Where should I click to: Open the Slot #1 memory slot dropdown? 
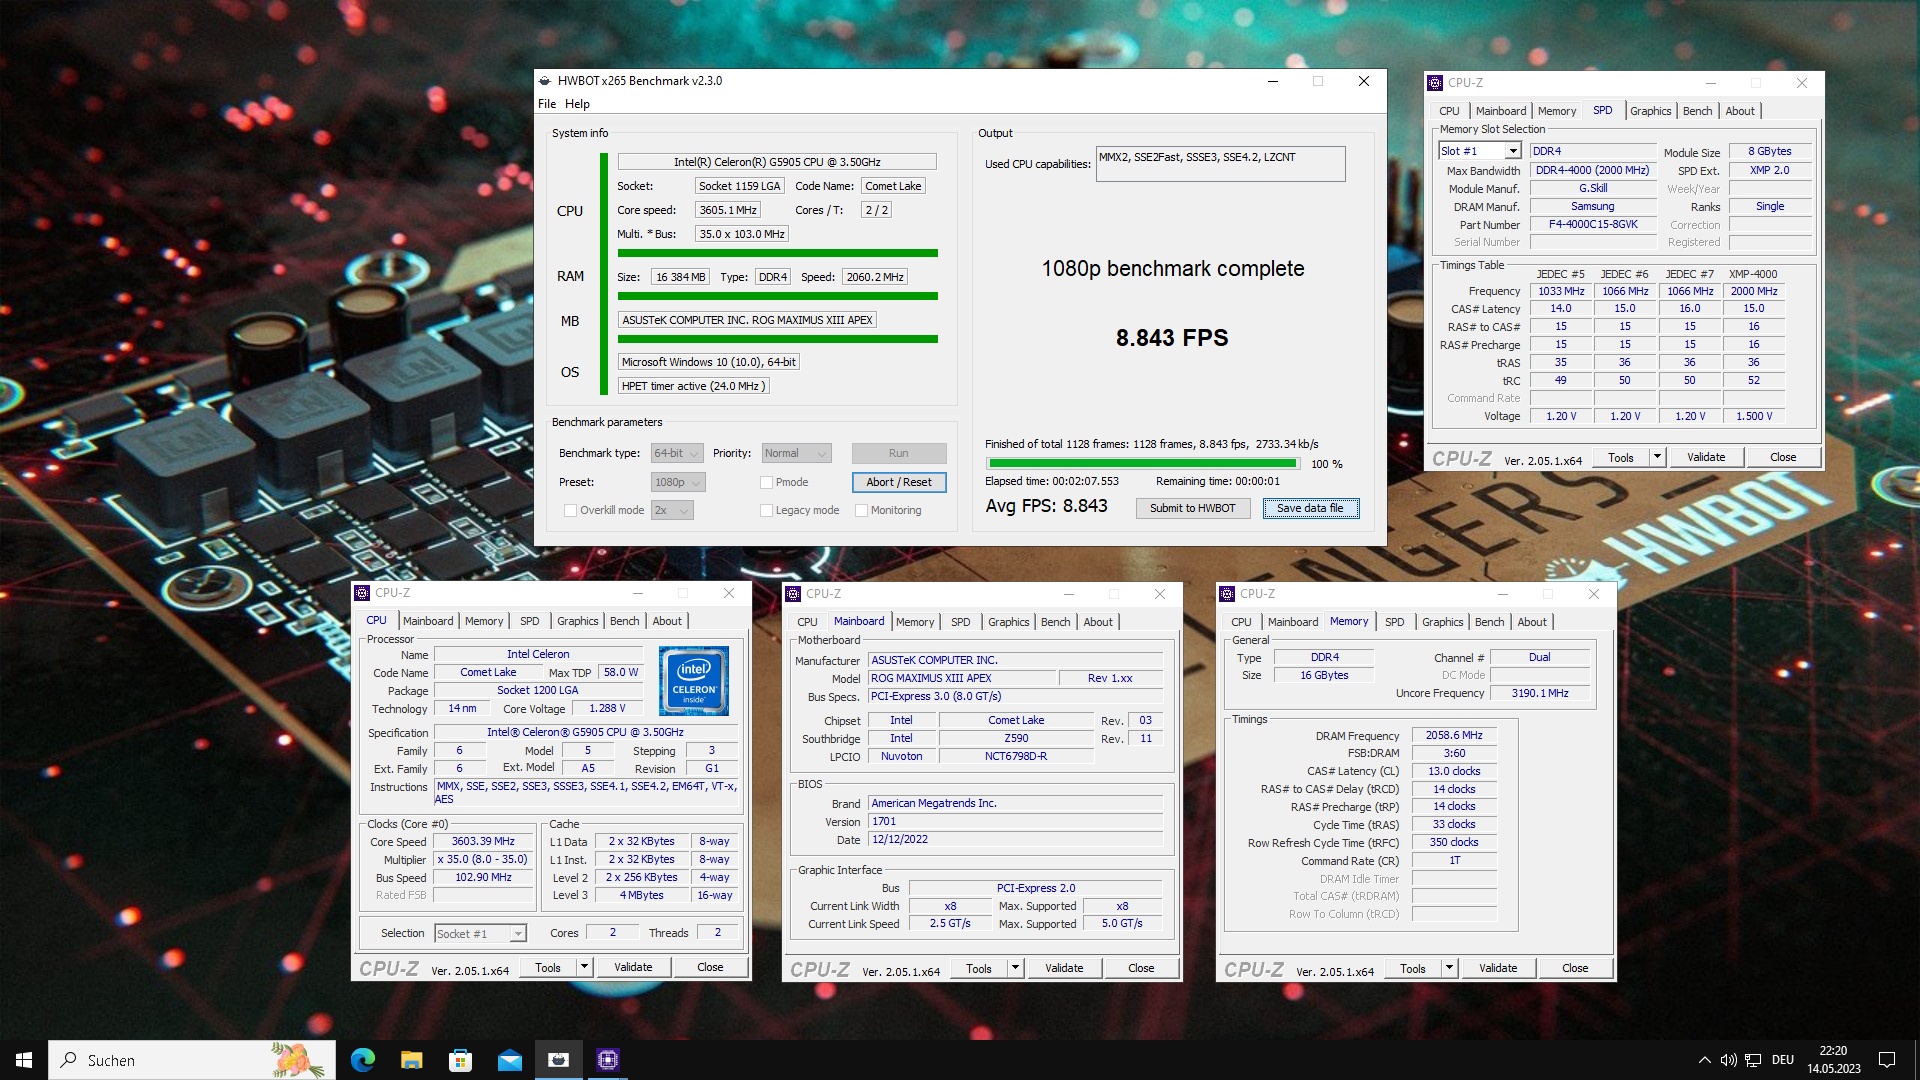click(1480, 151)
